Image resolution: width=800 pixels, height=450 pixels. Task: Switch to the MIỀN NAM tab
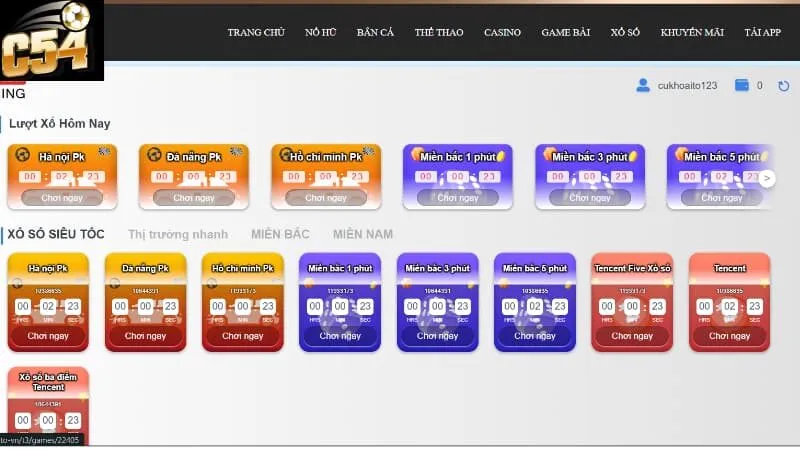point(361,234)
